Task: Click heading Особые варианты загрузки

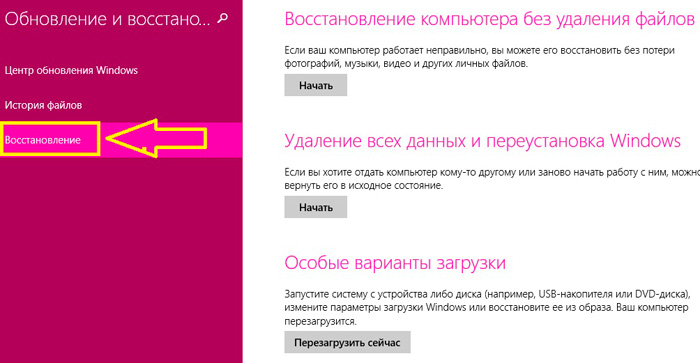Action: (395, 263)
